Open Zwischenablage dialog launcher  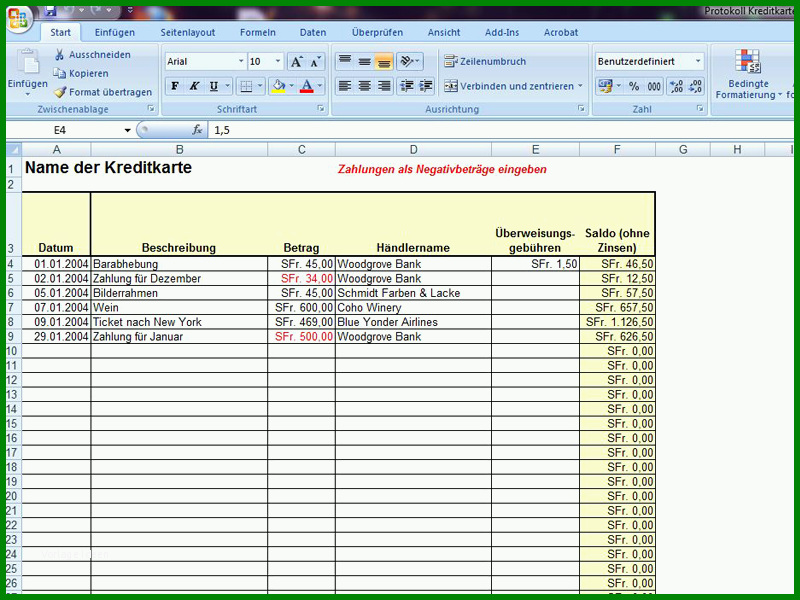coord(151,108)
